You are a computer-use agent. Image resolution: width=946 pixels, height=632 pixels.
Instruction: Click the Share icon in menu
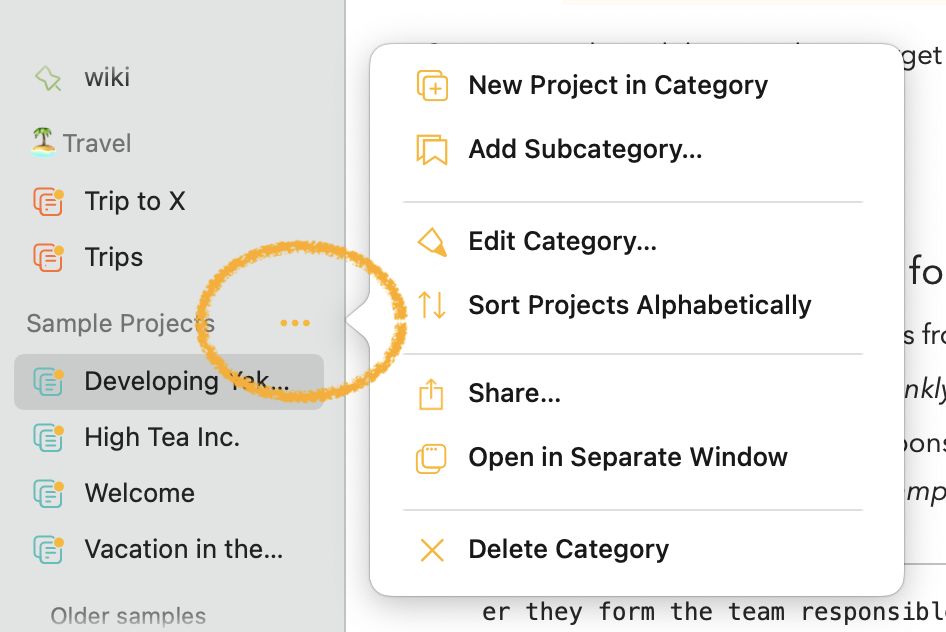click(x=431, y=394)
